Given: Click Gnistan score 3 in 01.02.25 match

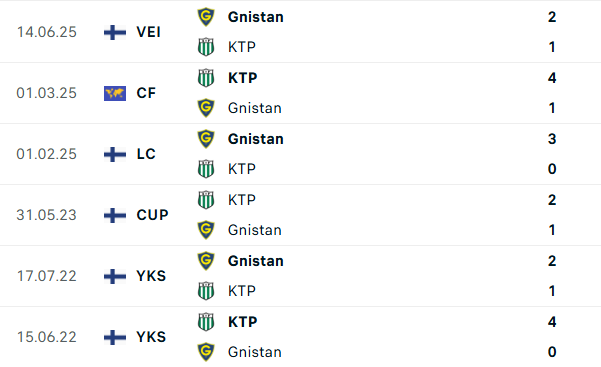Looking at the screenshot, I should click(552, 139).
